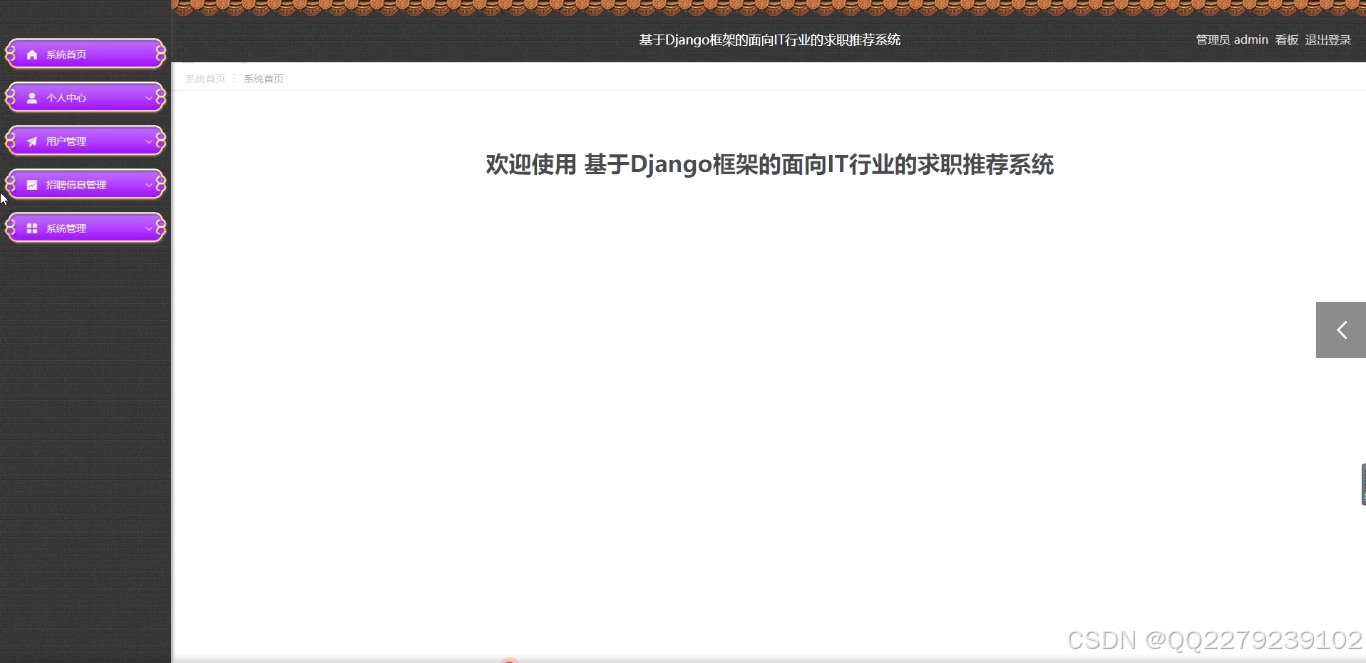Open the 系统首页 sidebar menu item
1366x663 pixels.
[85, 54]
